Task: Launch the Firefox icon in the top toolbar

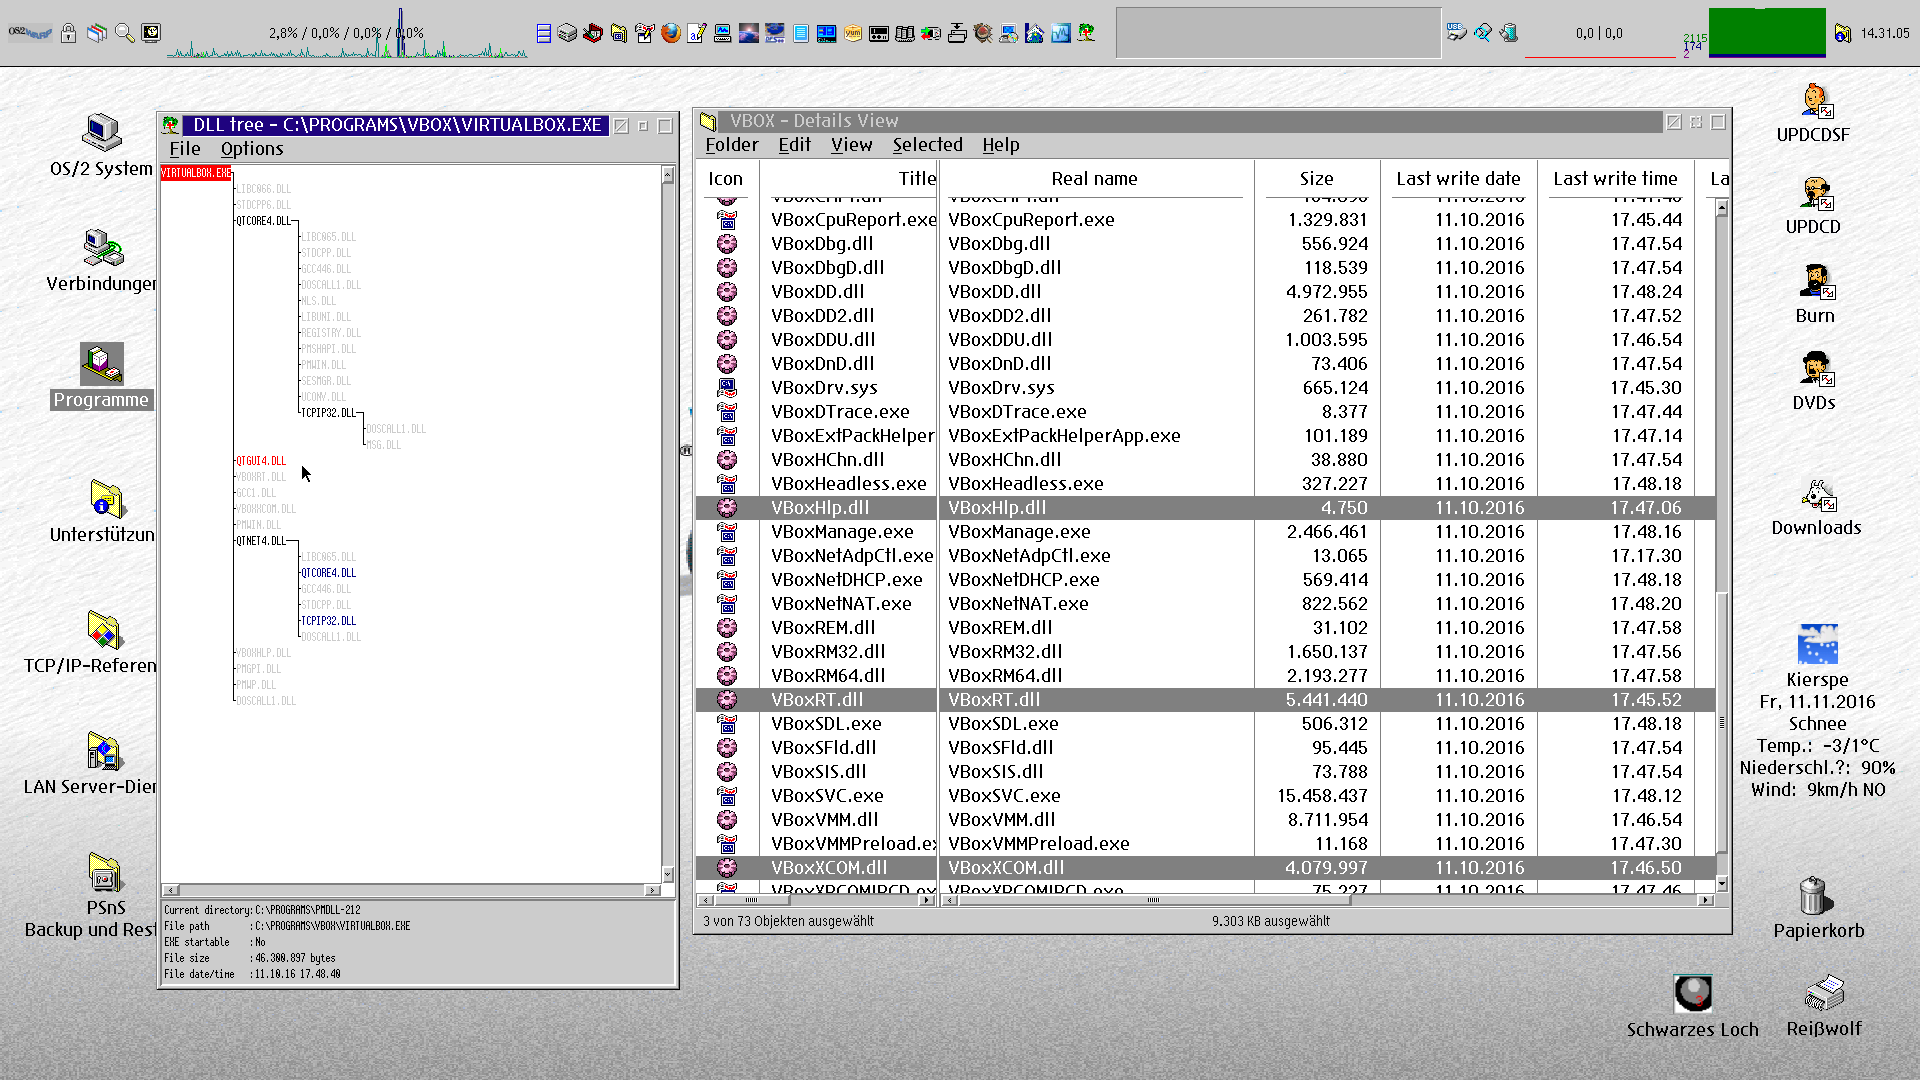Action: [671, 33]
